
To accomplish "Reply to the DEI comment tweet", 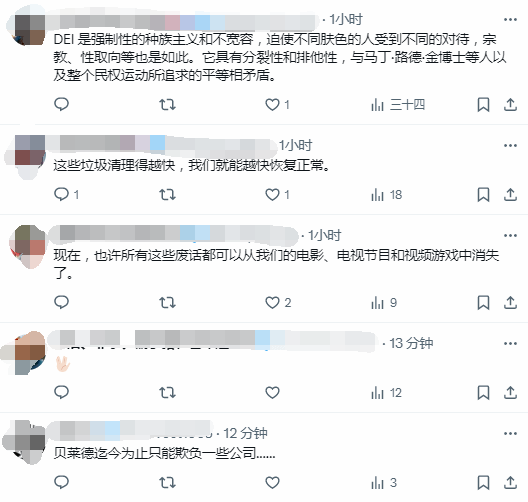I will click(61, 104).
